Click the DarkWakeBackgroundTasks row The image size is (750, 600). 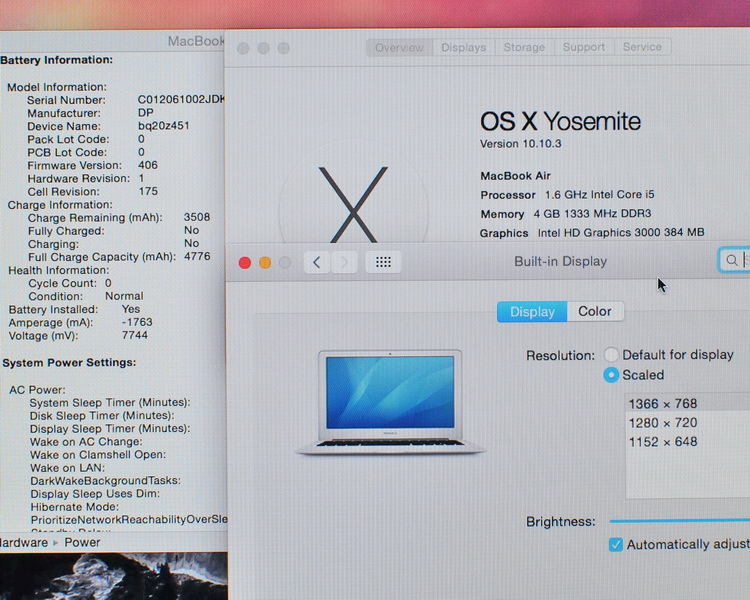pyautogui.click(x=105, y=480)
